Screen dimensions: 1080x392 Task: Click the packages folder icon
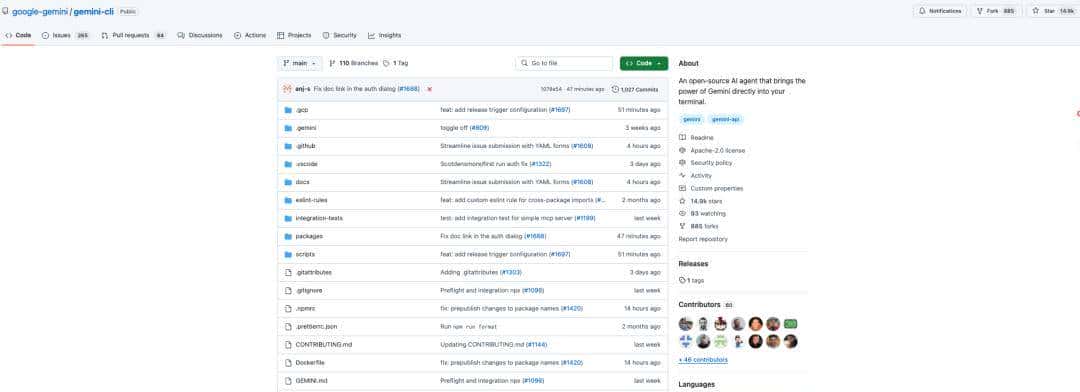pyautogui.click(x=289, y=236)
